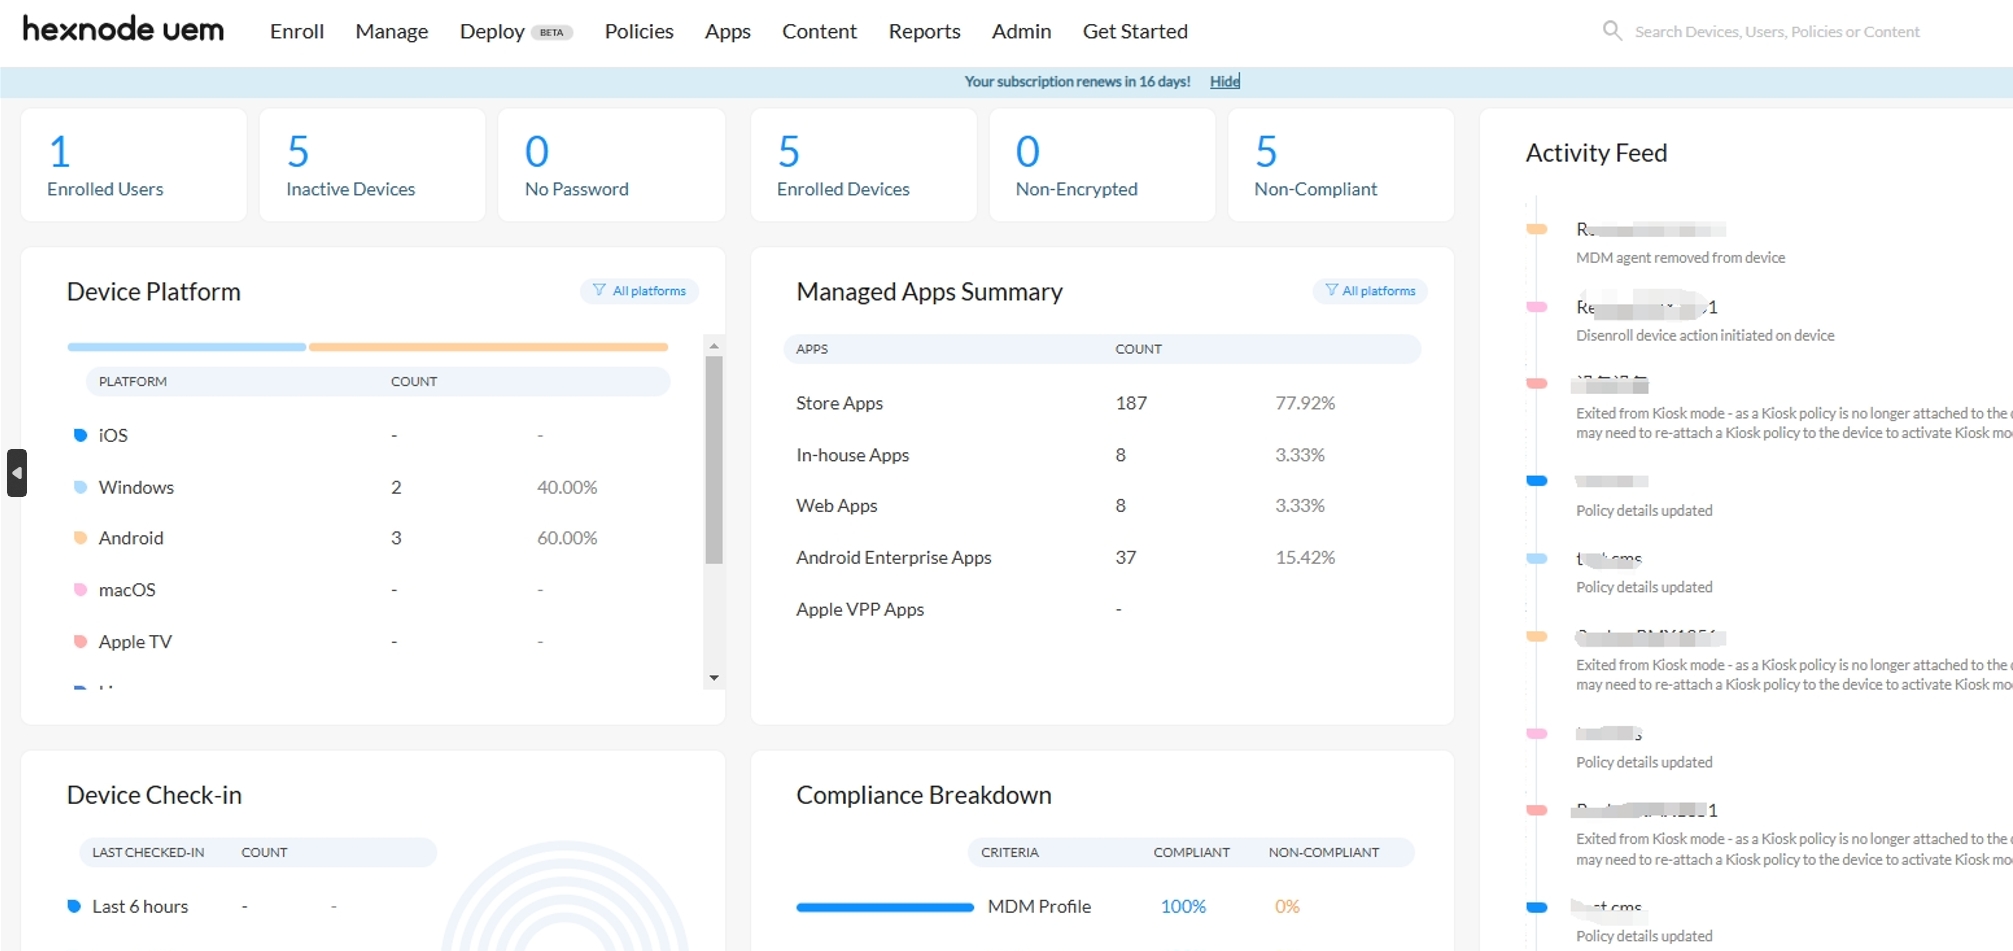Click the BETA badge next to Deploy
Screen dimensions: 2013x951
pos(551,31)
